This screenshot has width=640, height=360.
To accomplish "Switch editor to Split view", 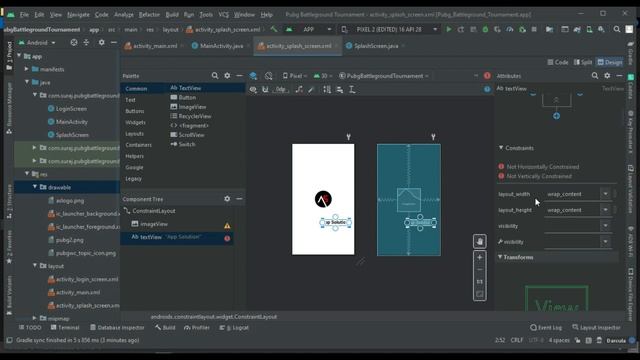I will 582,62.
